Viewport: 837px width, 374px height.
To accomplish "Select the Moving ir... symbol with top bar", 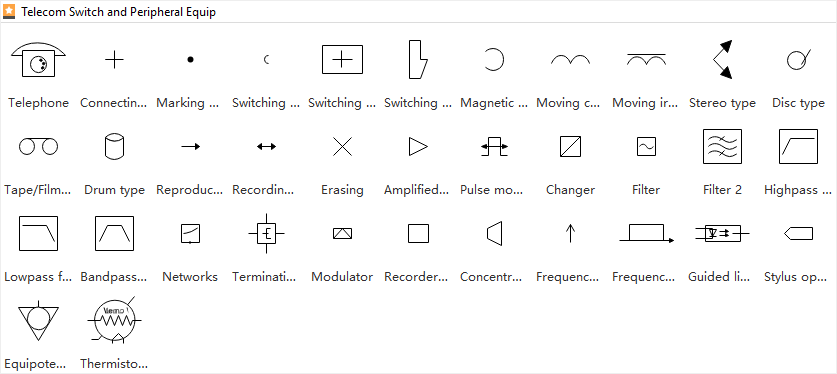I will pos(646,59).
